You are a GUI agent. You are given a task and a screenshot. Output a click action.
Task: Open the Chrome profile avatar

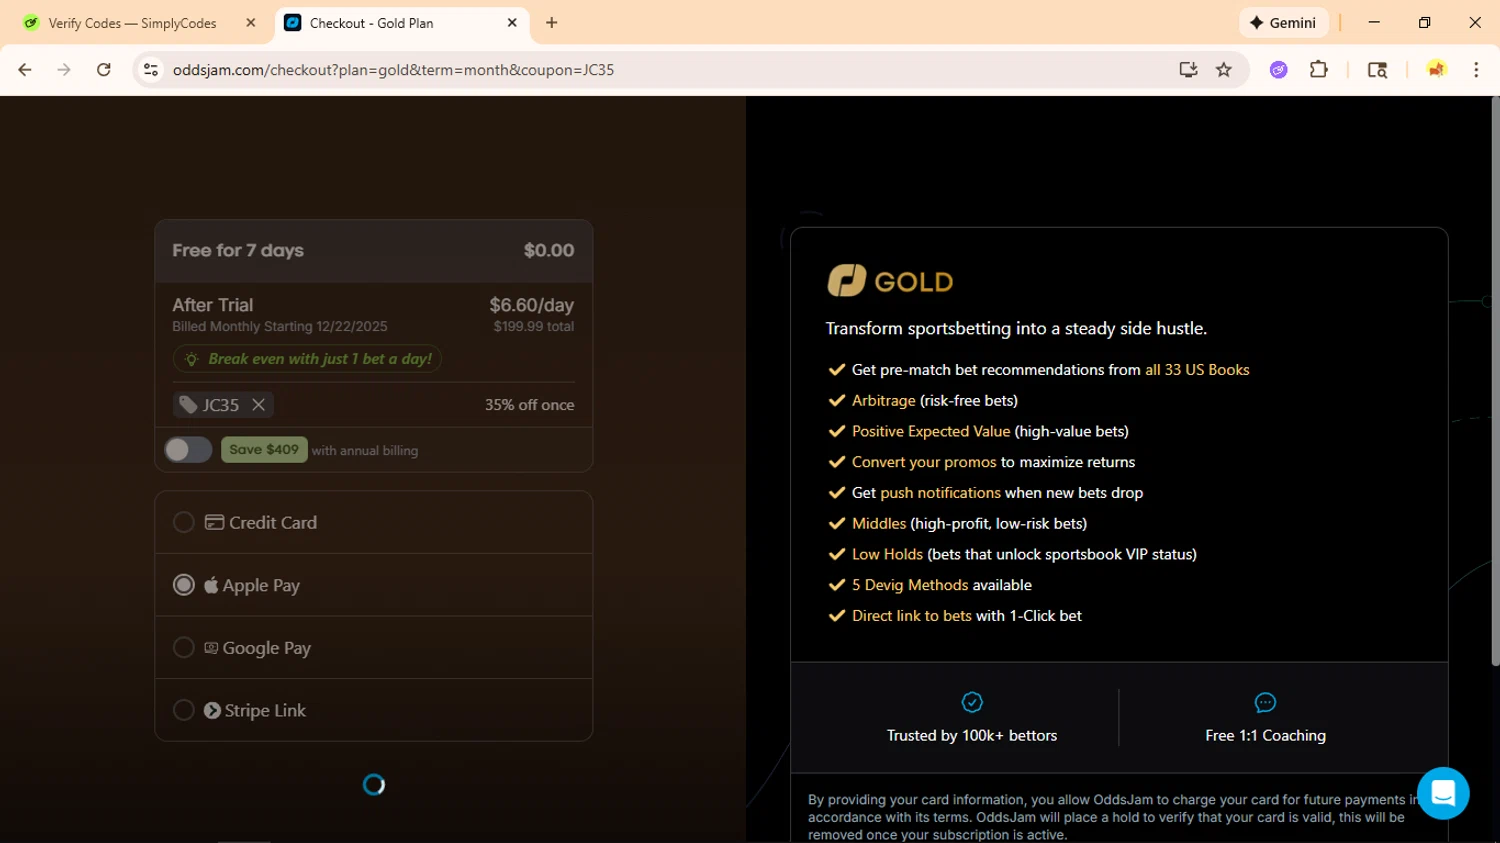(1436, 70)
